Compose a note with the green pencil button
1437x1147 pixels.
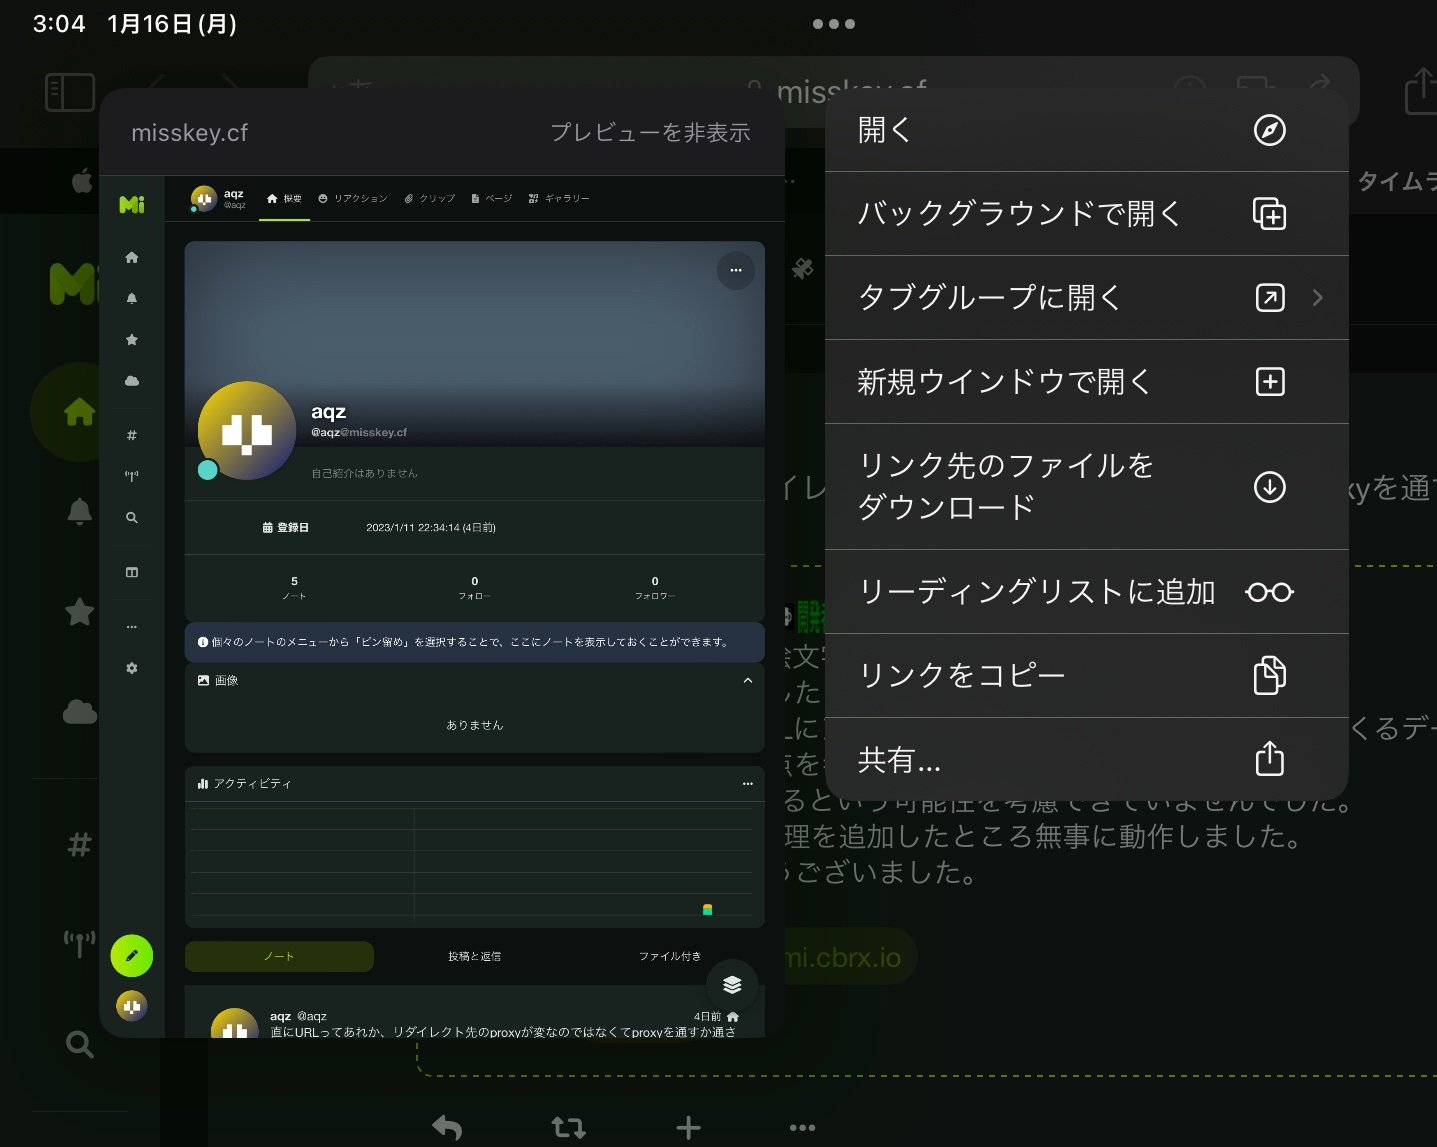coord(131,956)
